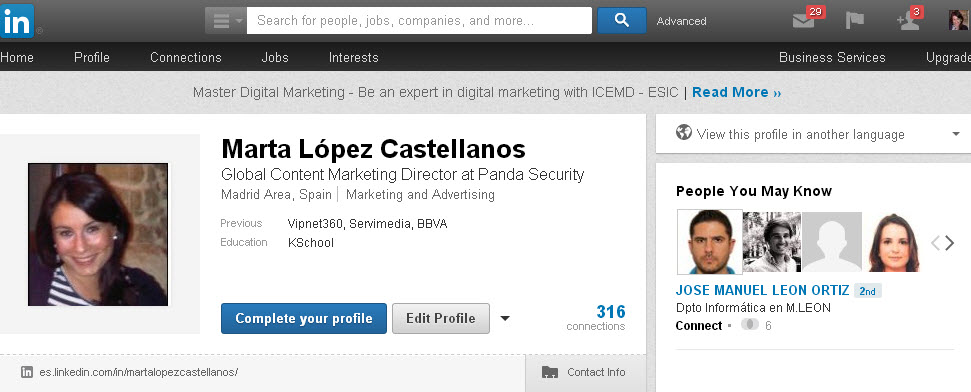The height and width of the screenshot is (392, 971).
Task: Open the 316 connections link
Action: coord(596,317)
